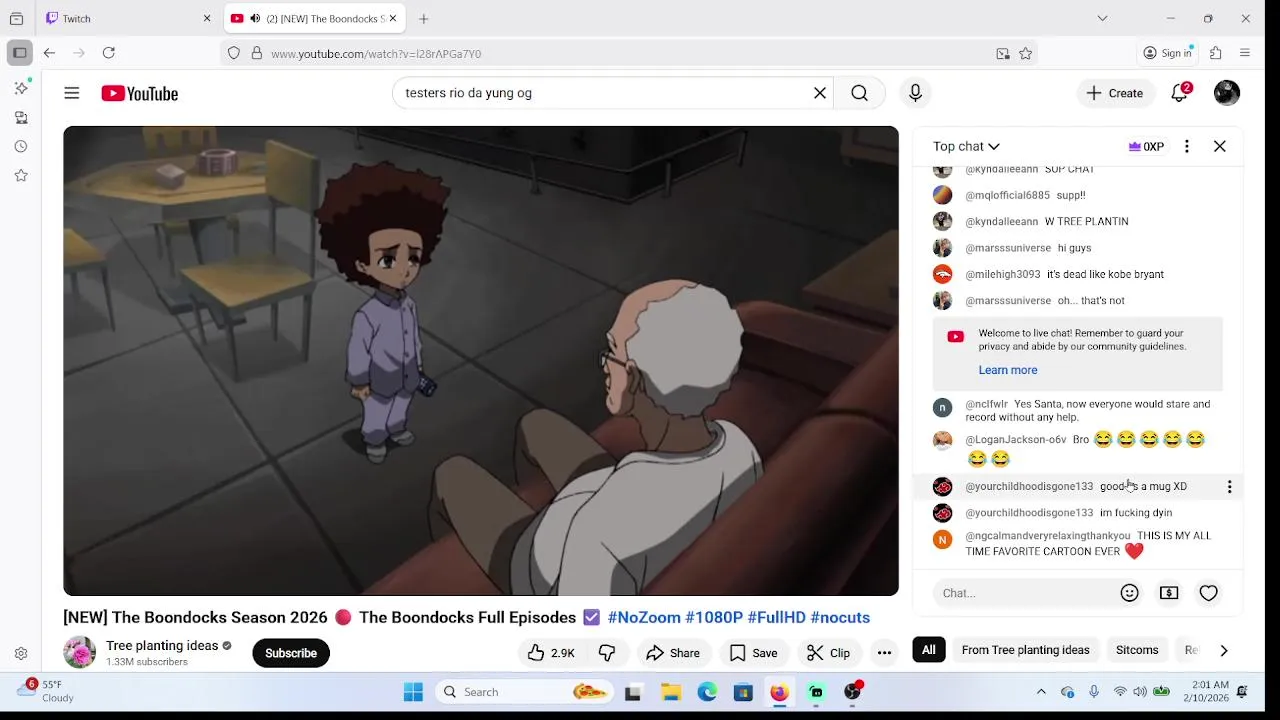This screenshot has height=720, width=1280.
Task: Open options for yourchildhoodisgone133 message
Action: click(1229, 487)
